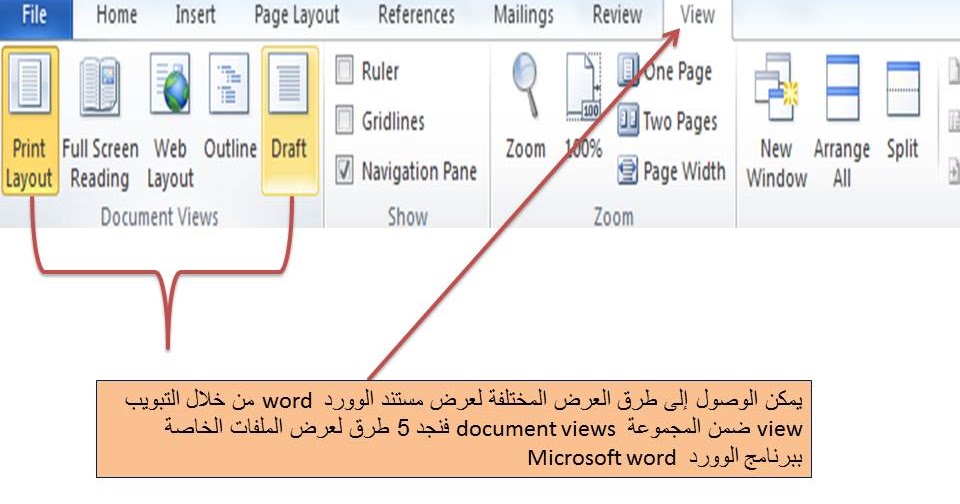960x504 pixels.
Task: Open the References tab
Action: click(416, 15)
